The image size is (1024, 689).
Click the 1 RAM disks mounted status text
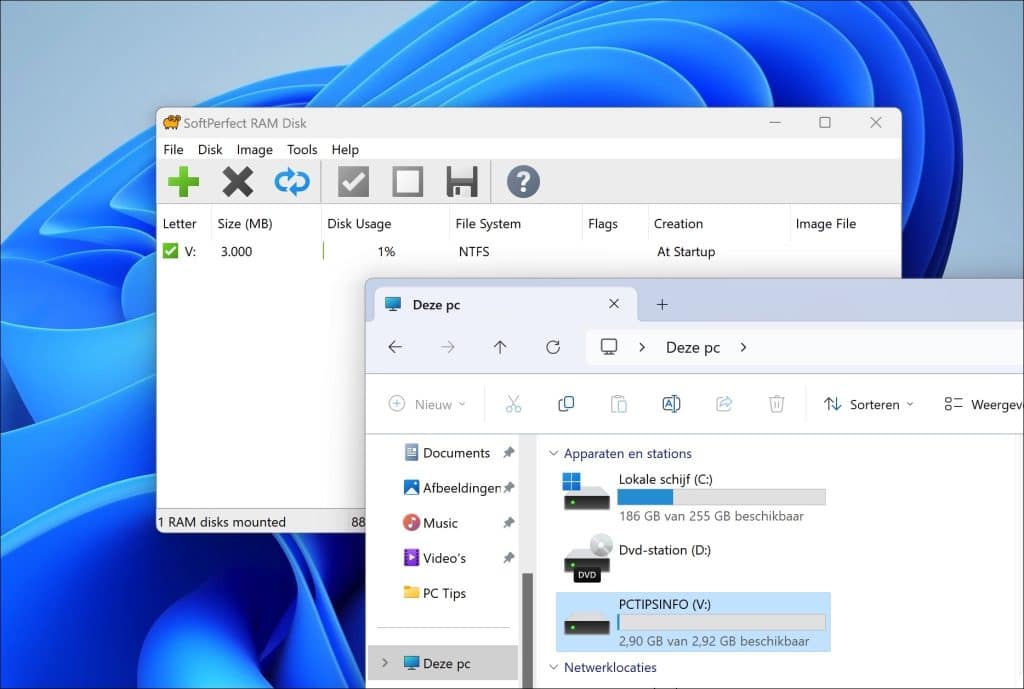(x=221, y=522)
